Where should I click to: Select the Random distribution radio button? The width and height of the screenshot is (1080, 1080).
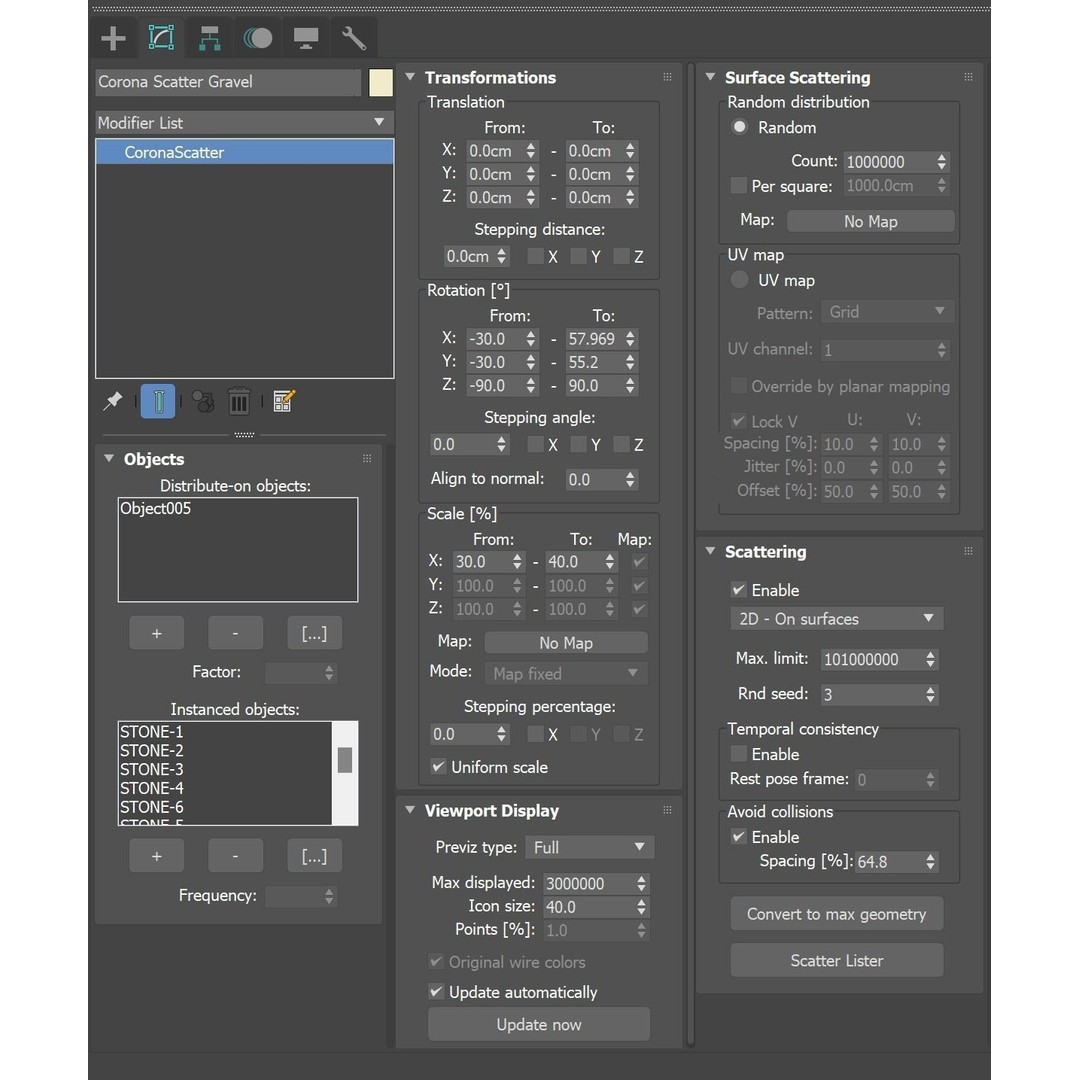click(x=740, y=127)
